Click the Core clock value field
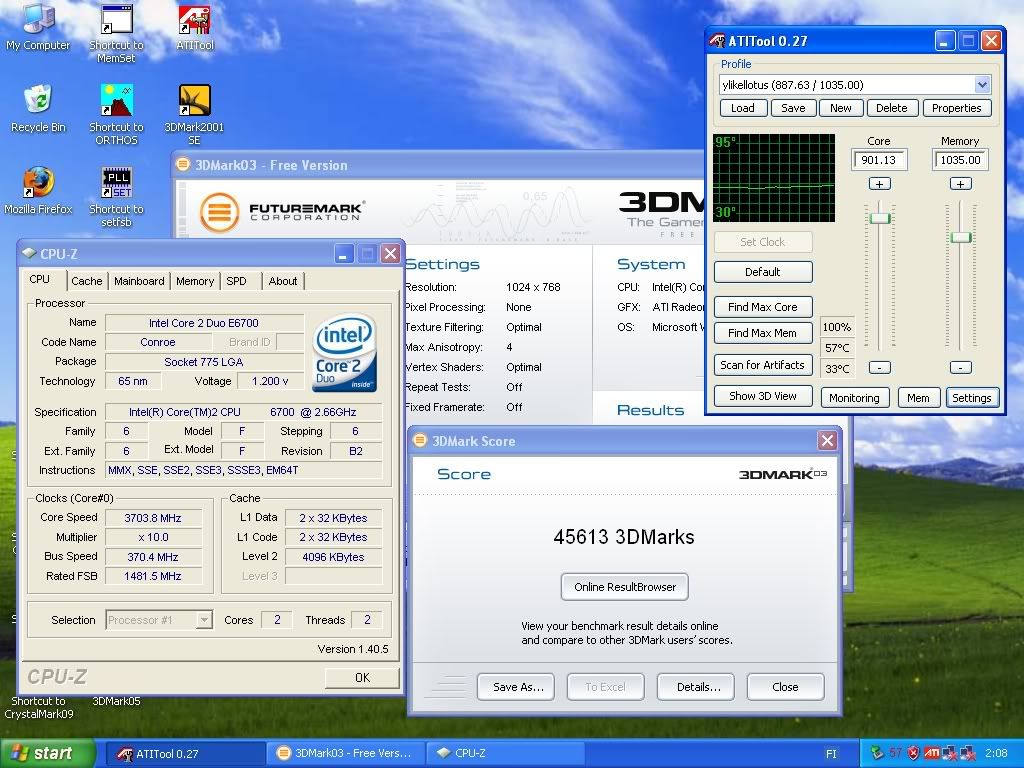 879,160
